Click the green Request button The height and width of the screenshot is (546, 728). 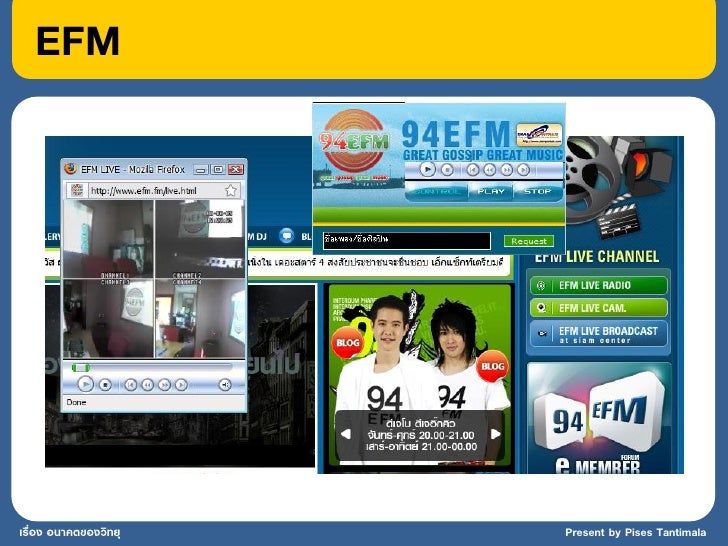[x=529, y=241]
